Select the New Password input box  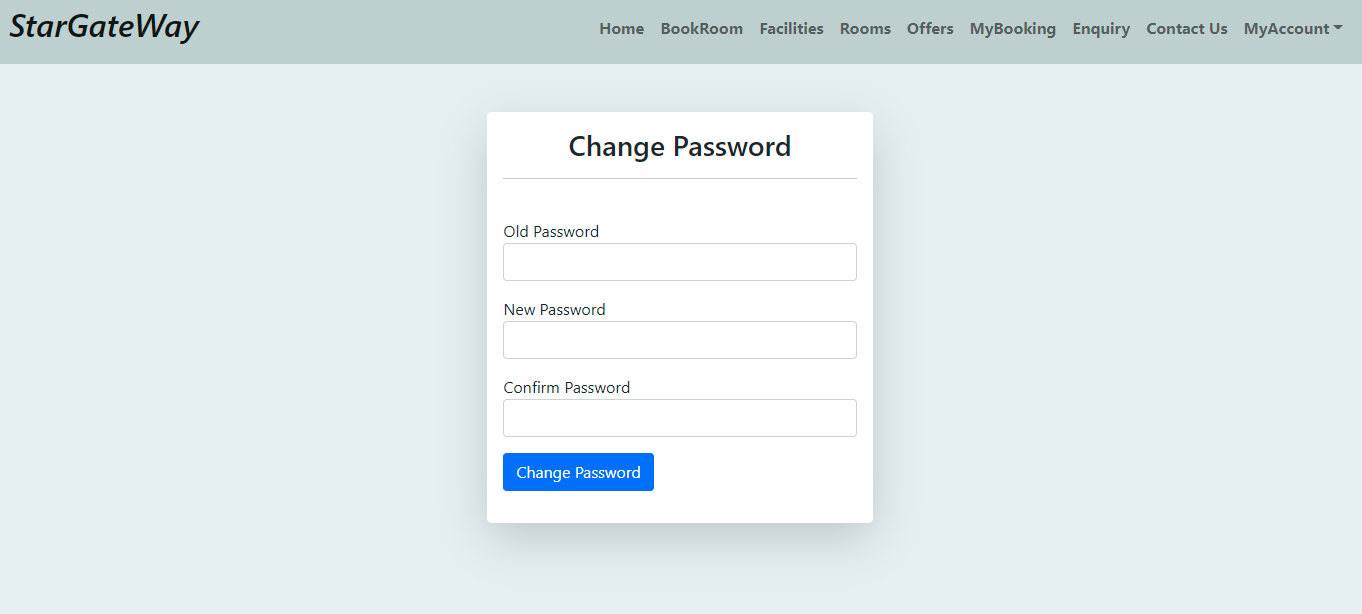pyautogui.click(x=679, y=340)
